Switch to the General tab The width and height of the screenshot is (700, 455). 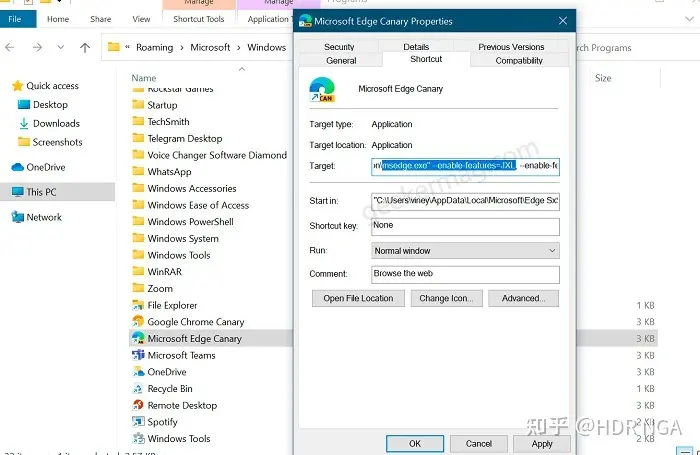pos(341,61)
